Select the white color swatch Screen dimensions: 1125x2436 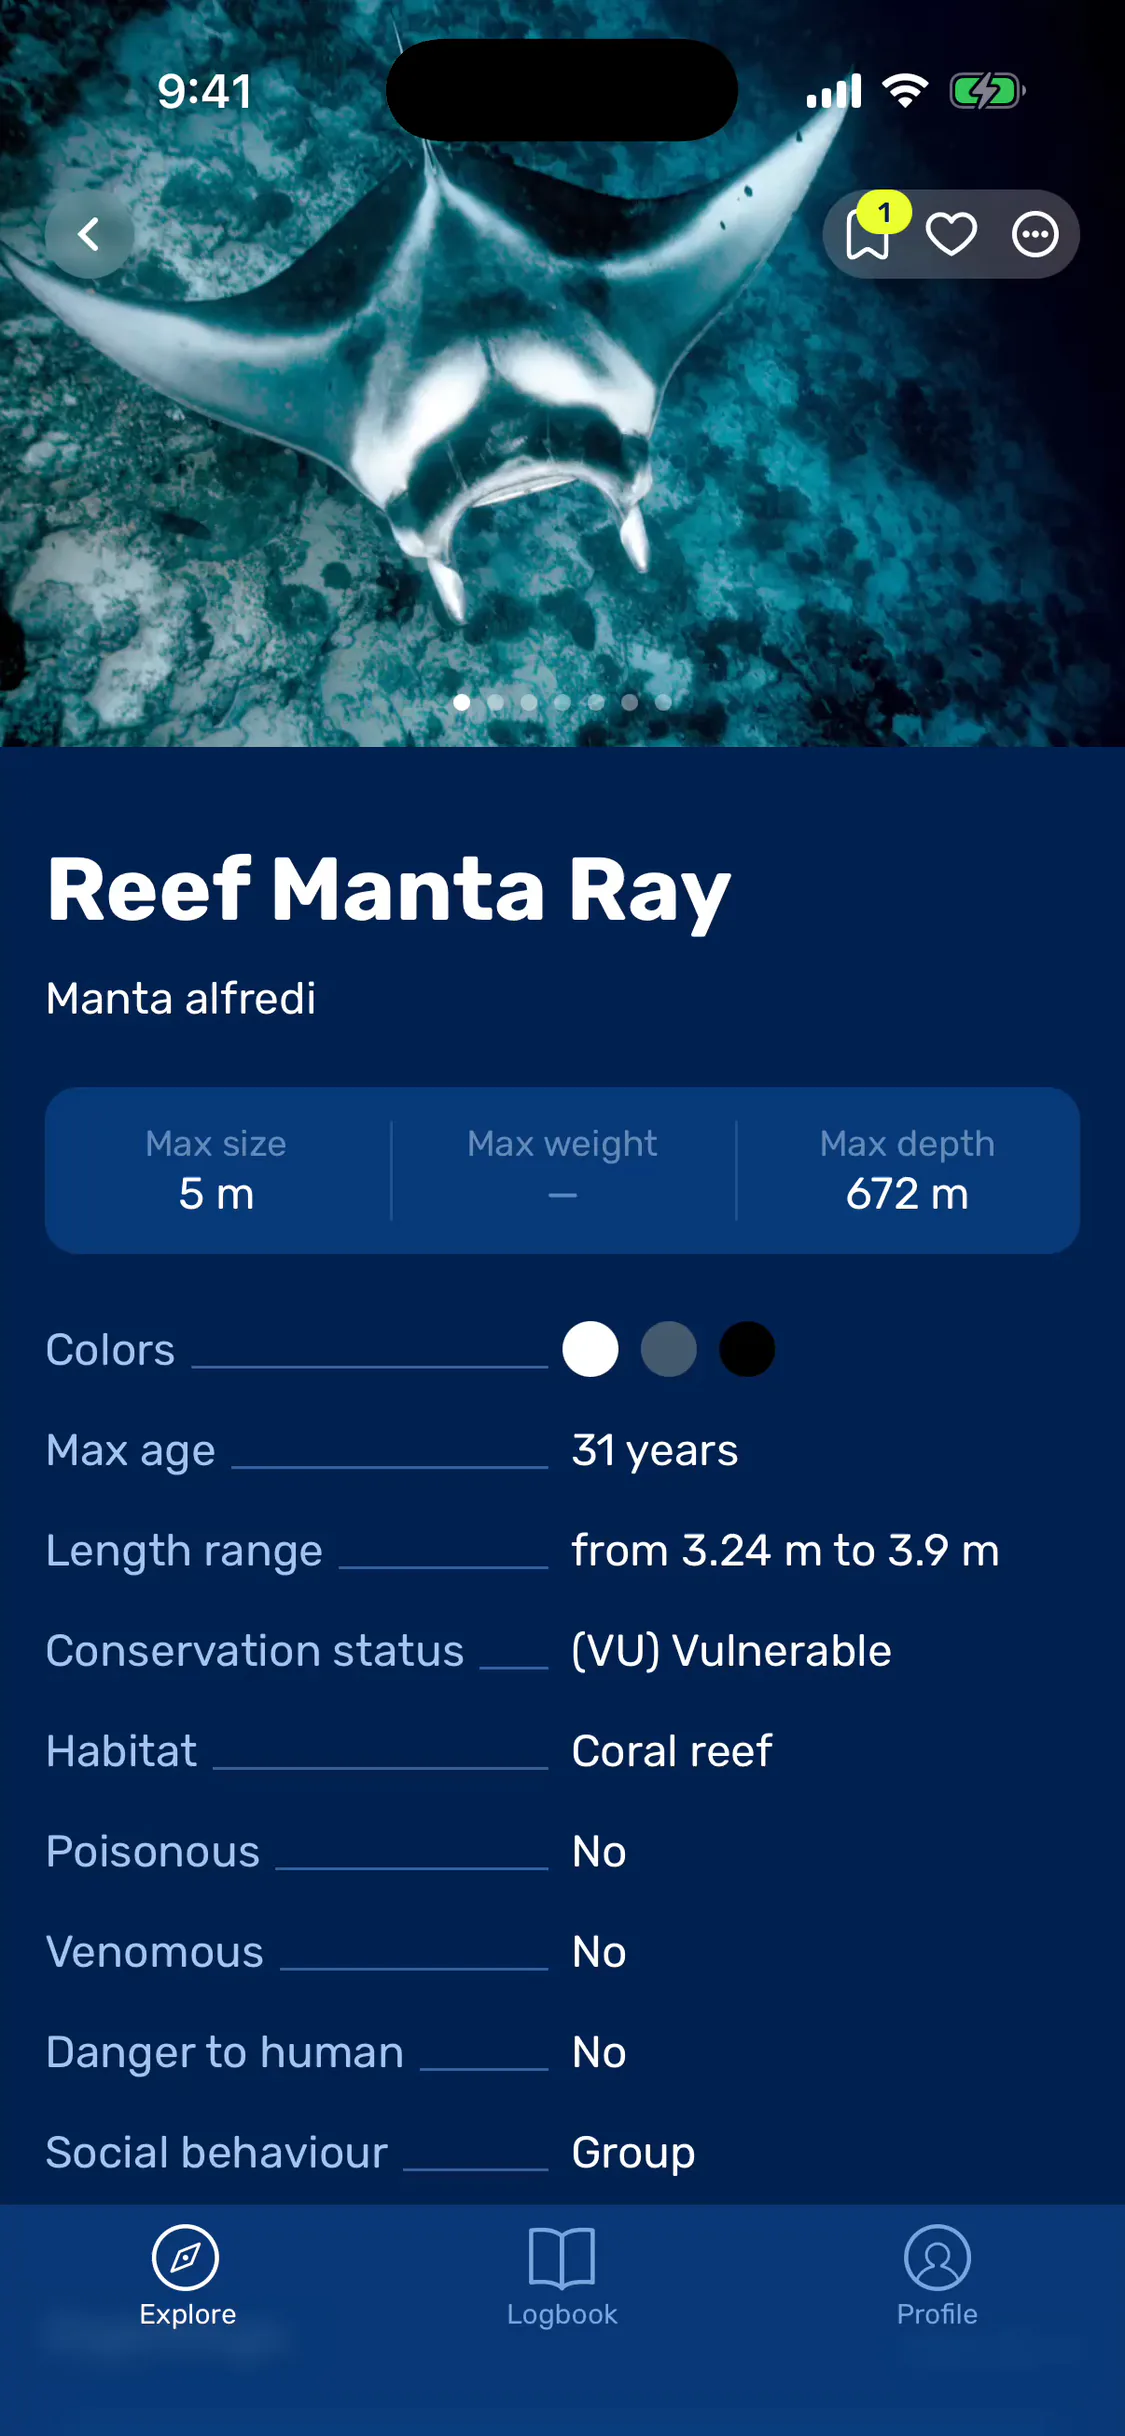(590, 1349)
